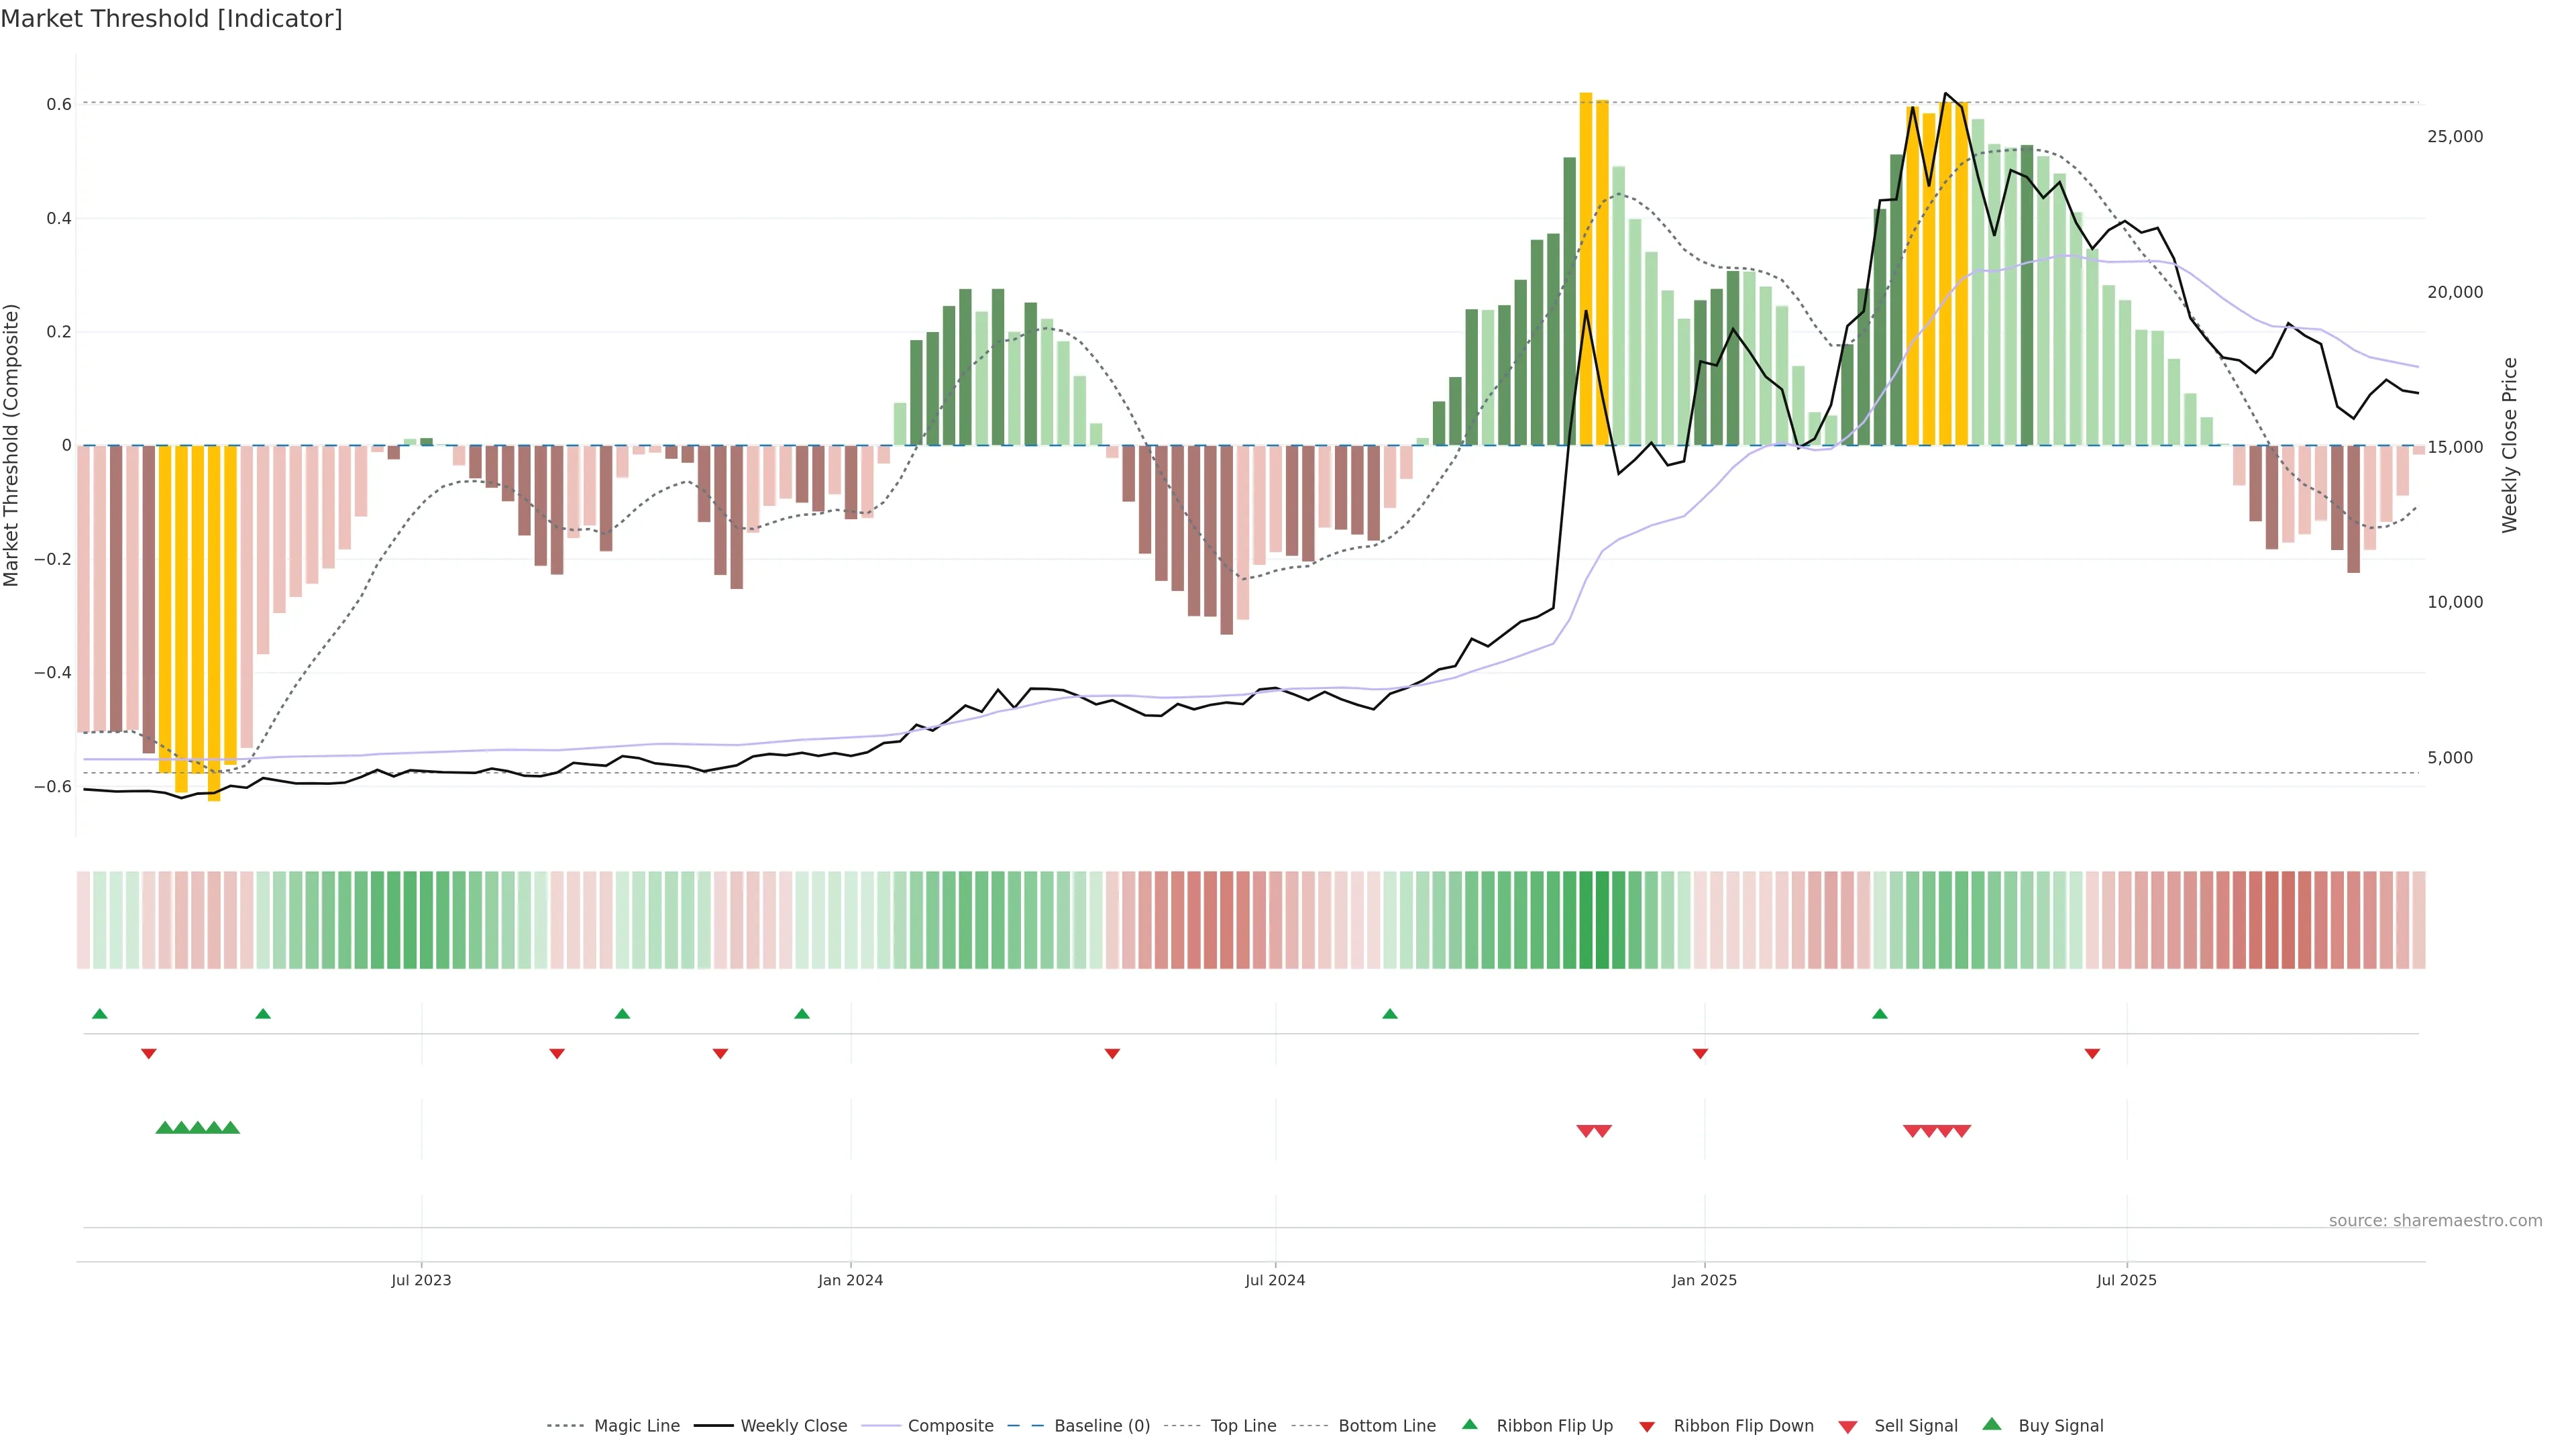This screenshot has height=1449, width=2576.
Task: Click the Ribbon Flip Up marker after Jul 2024
Action: [x=1390, y=1014]
